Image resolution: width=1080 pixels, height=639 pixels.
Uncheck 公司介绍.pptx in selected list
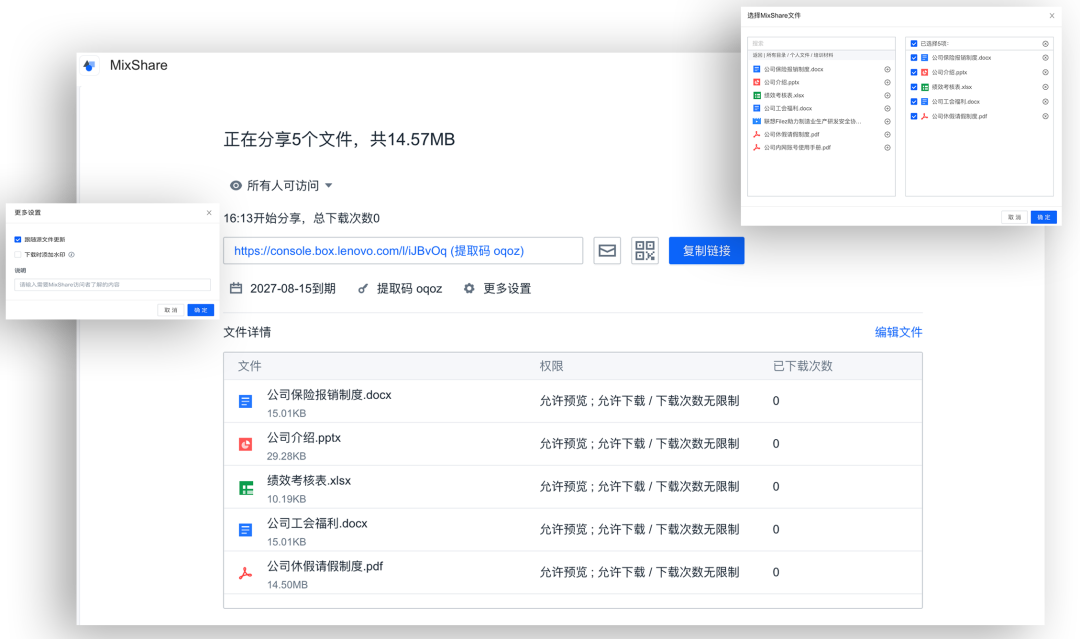click(x=914, y=72)
